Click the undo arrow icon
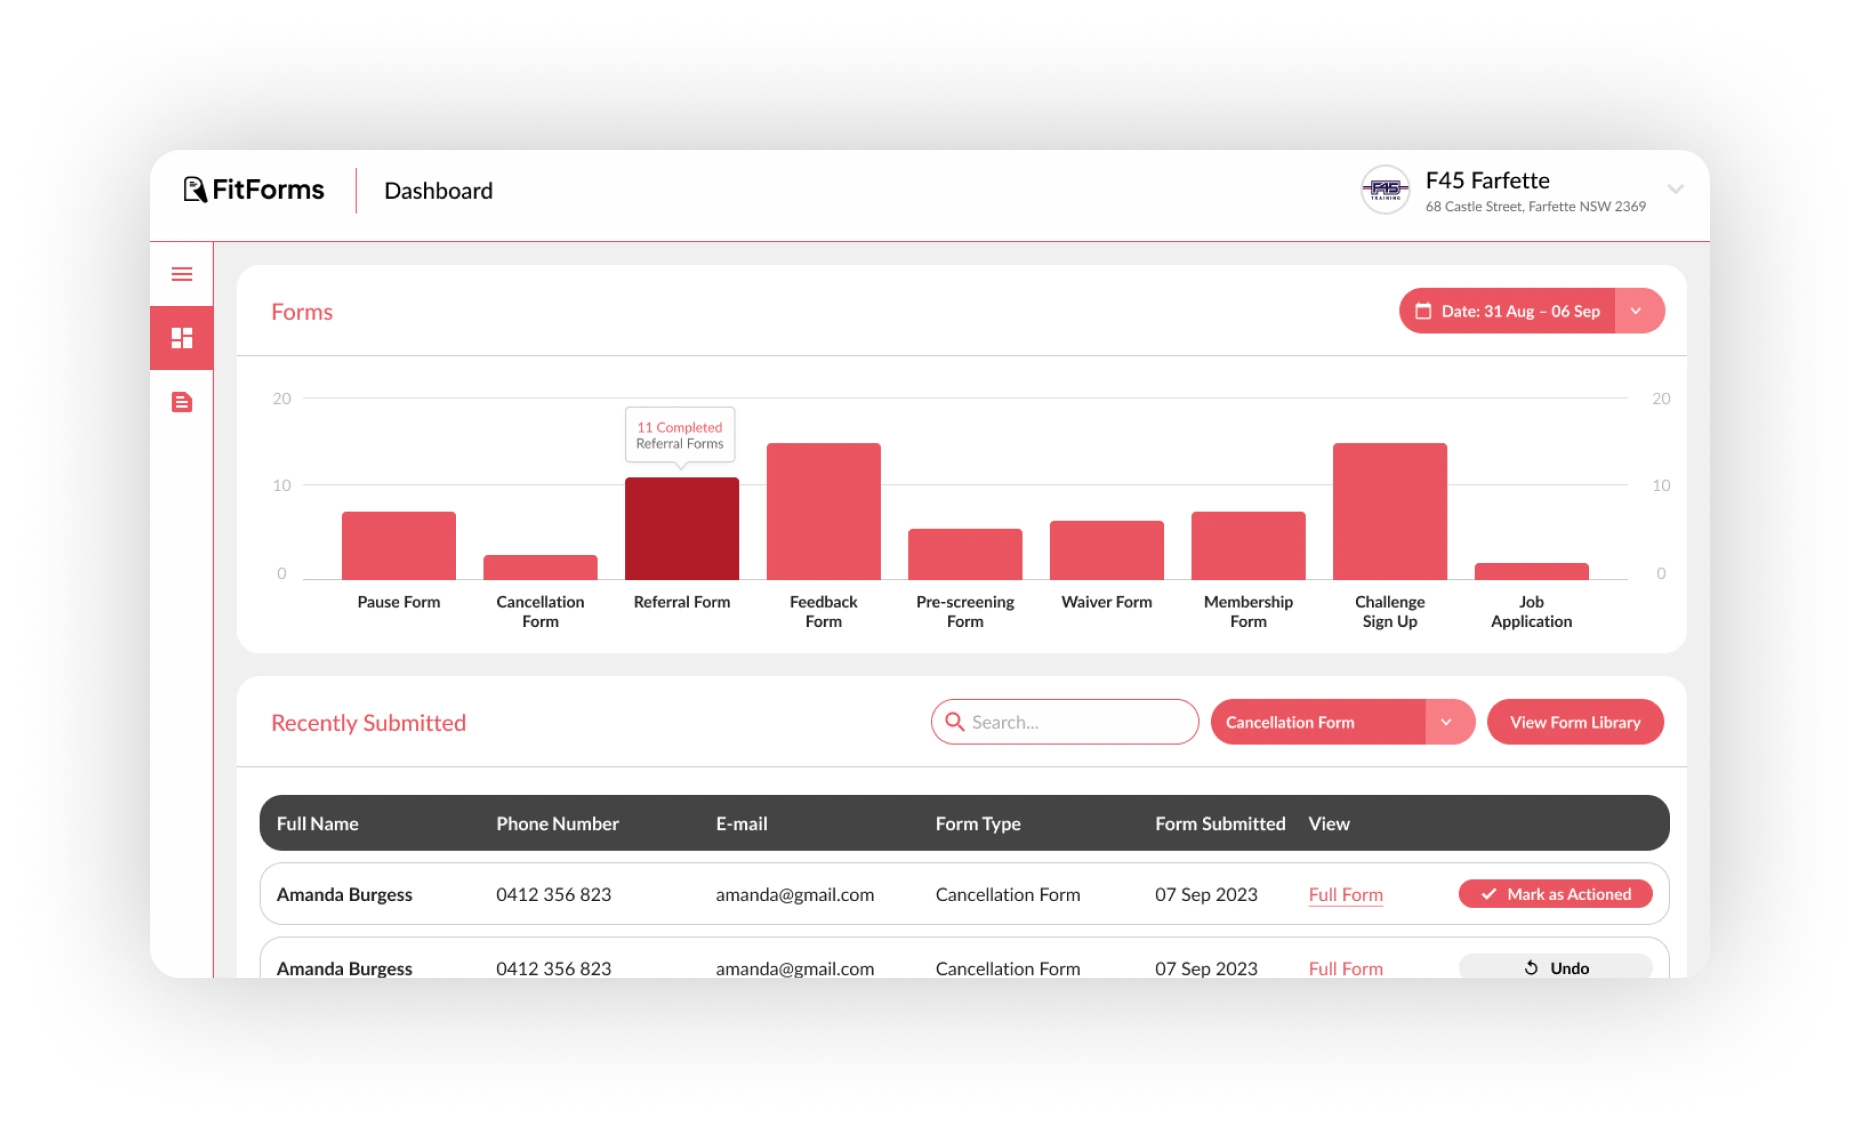Screen dimensions: 1860x1128 [x=1531, y=967]
